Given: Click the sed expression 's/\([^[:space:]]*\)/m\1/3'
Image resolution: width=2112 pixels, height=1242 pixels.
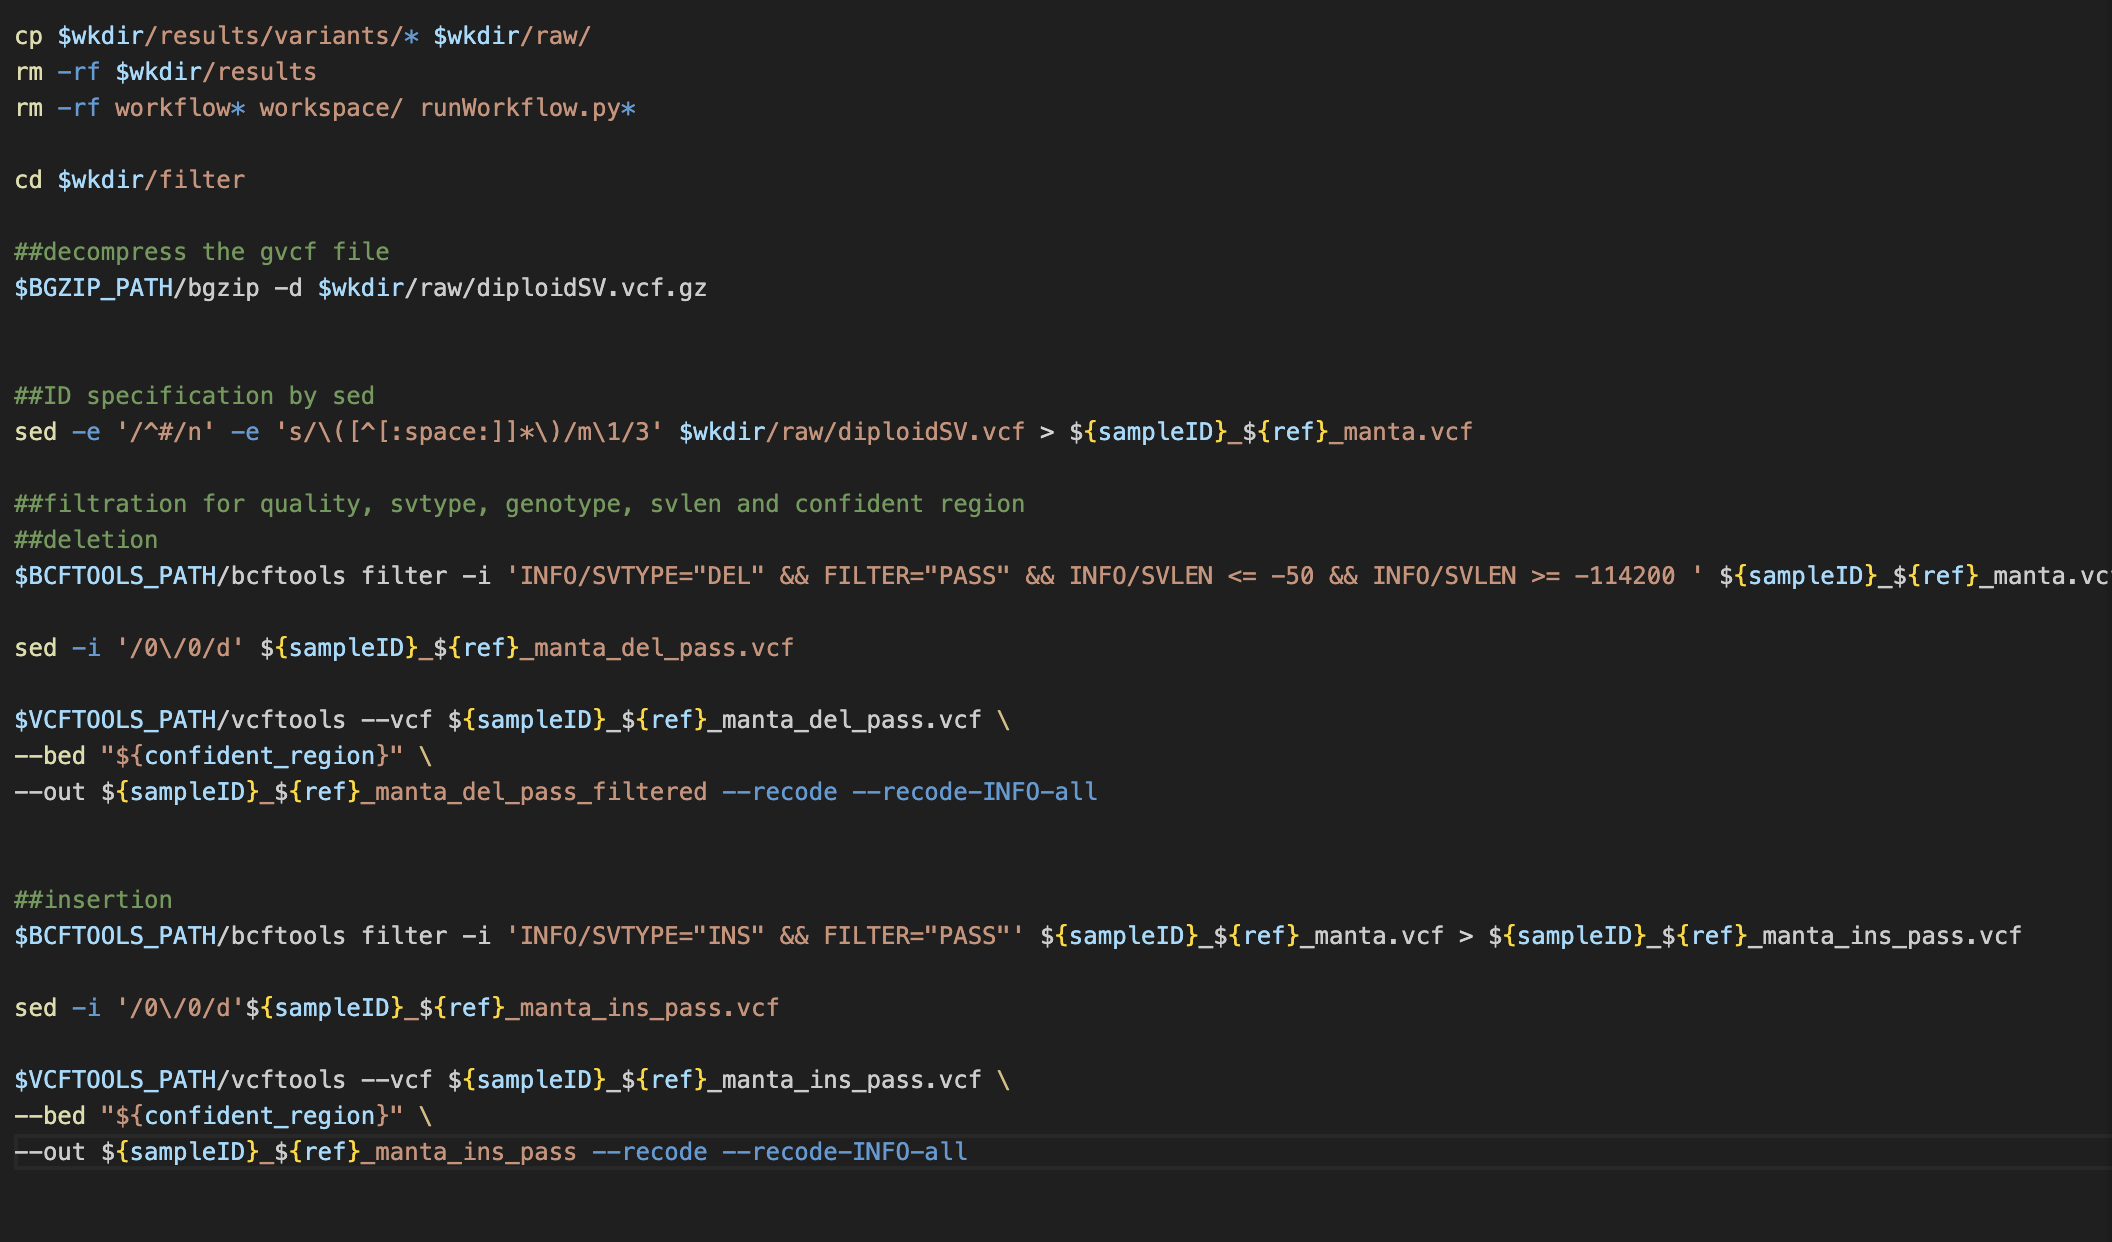Looking at the screenshot, I should [x=469, y=432].
